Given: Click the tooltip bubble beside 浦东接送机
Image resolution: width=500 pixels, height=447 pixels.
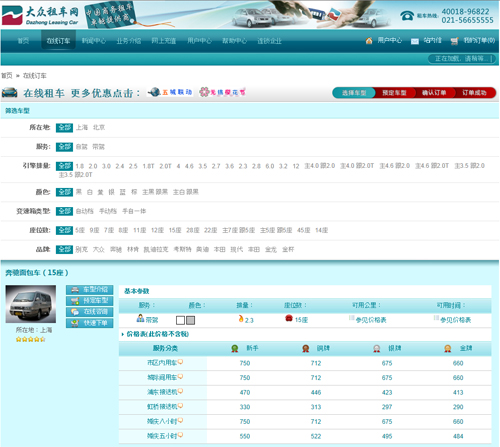Looking at the screenshot, I should [180, 391].
